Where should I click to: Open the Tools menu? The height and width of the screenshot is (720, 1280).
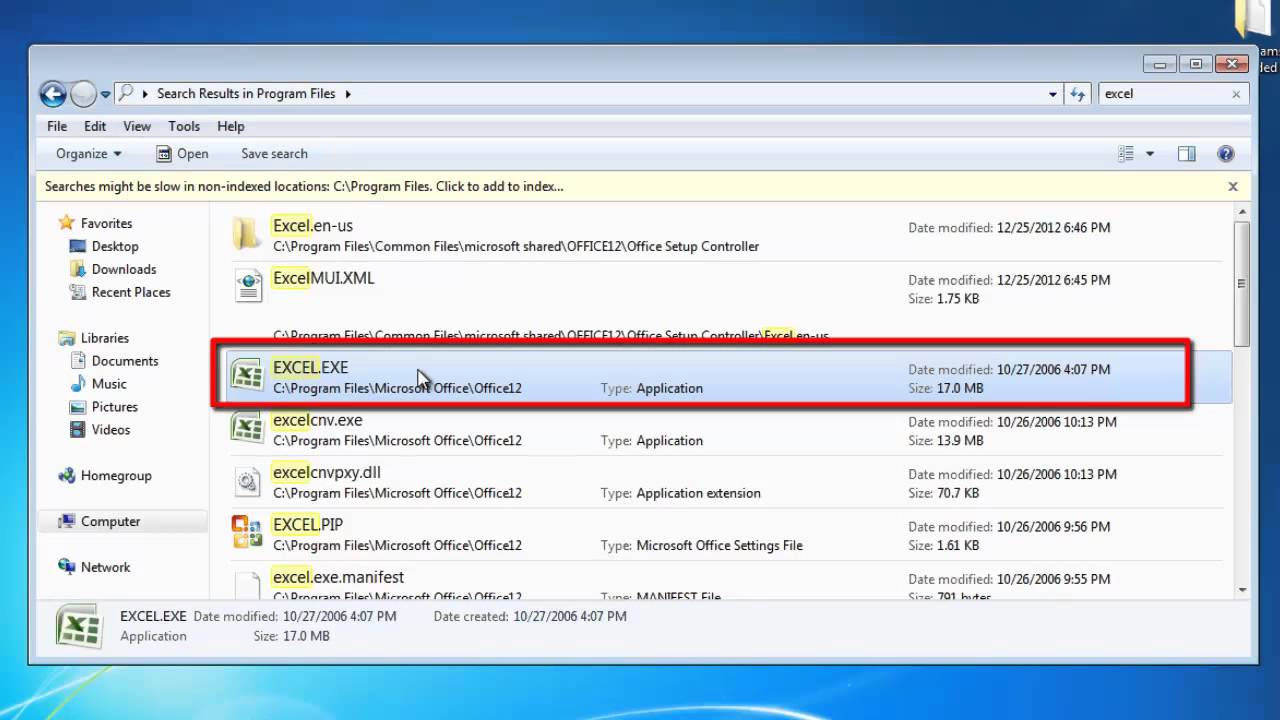tap(184, 126)
